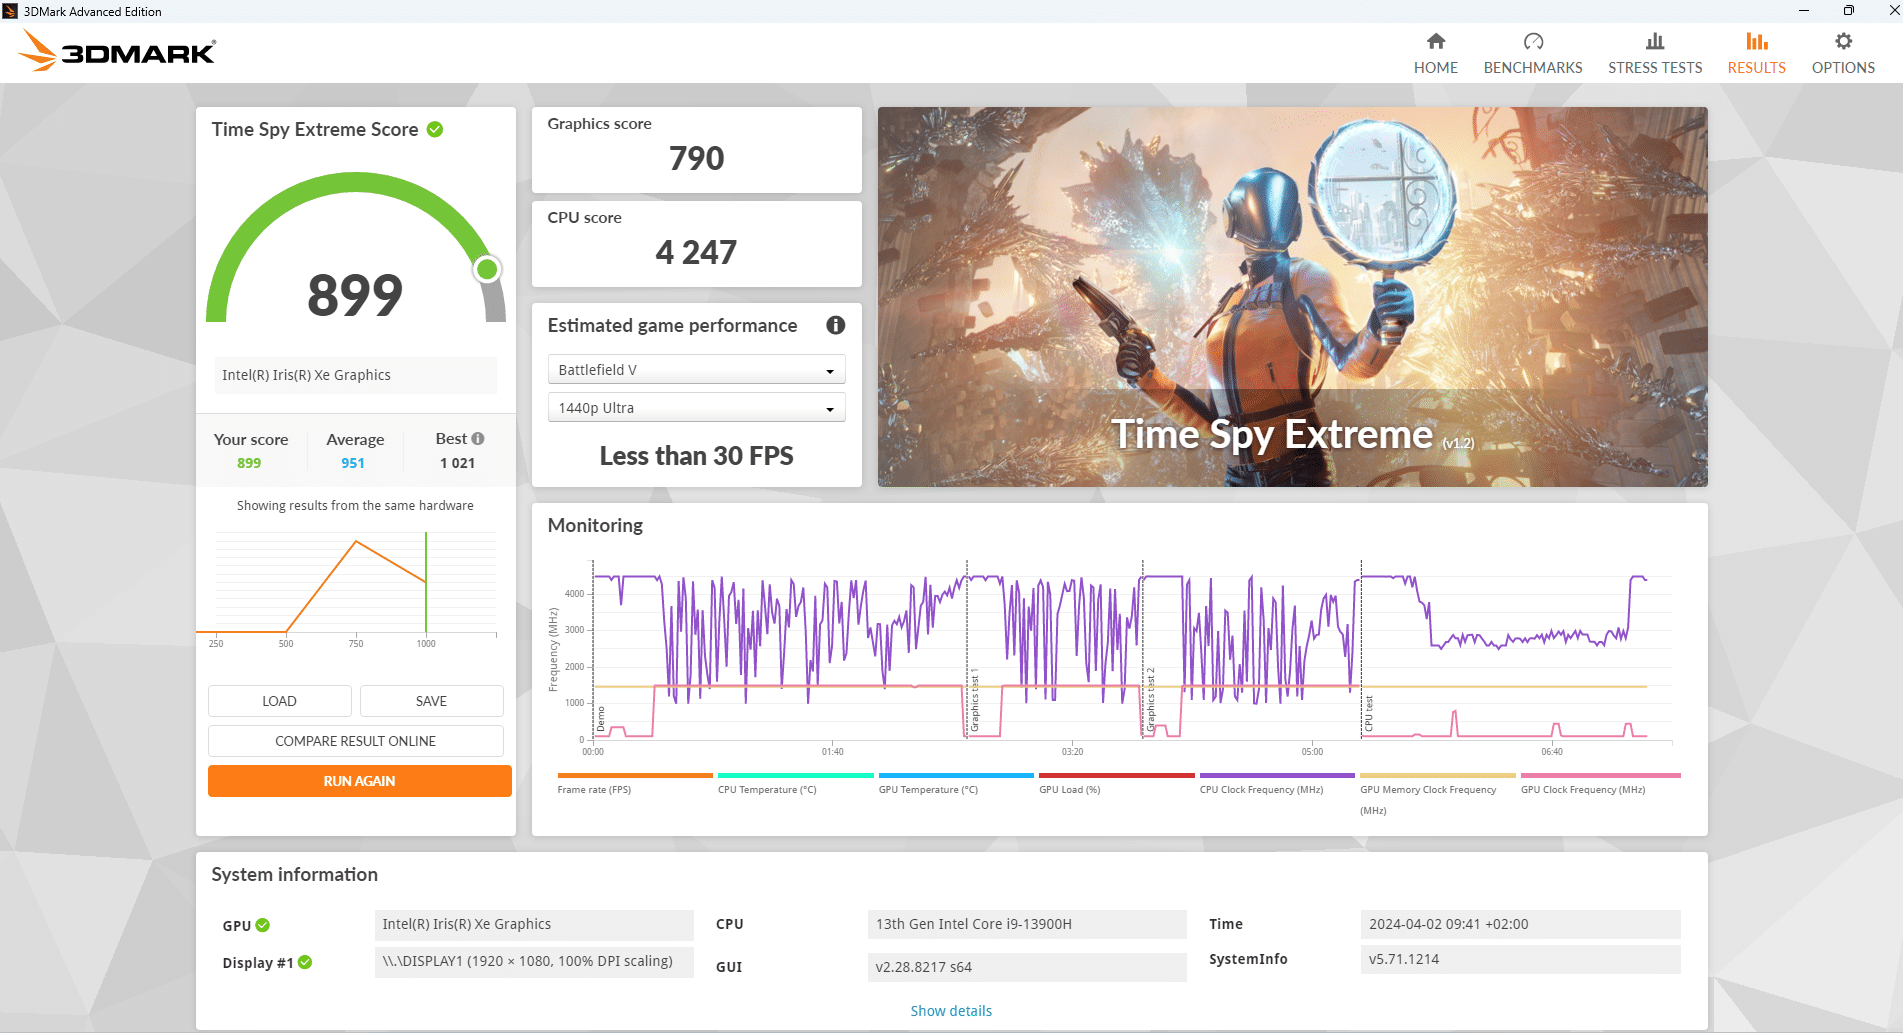Open the Battlefield V game dropdown
This screenshot has height=1033, width=1903.
tap(696, 369)
